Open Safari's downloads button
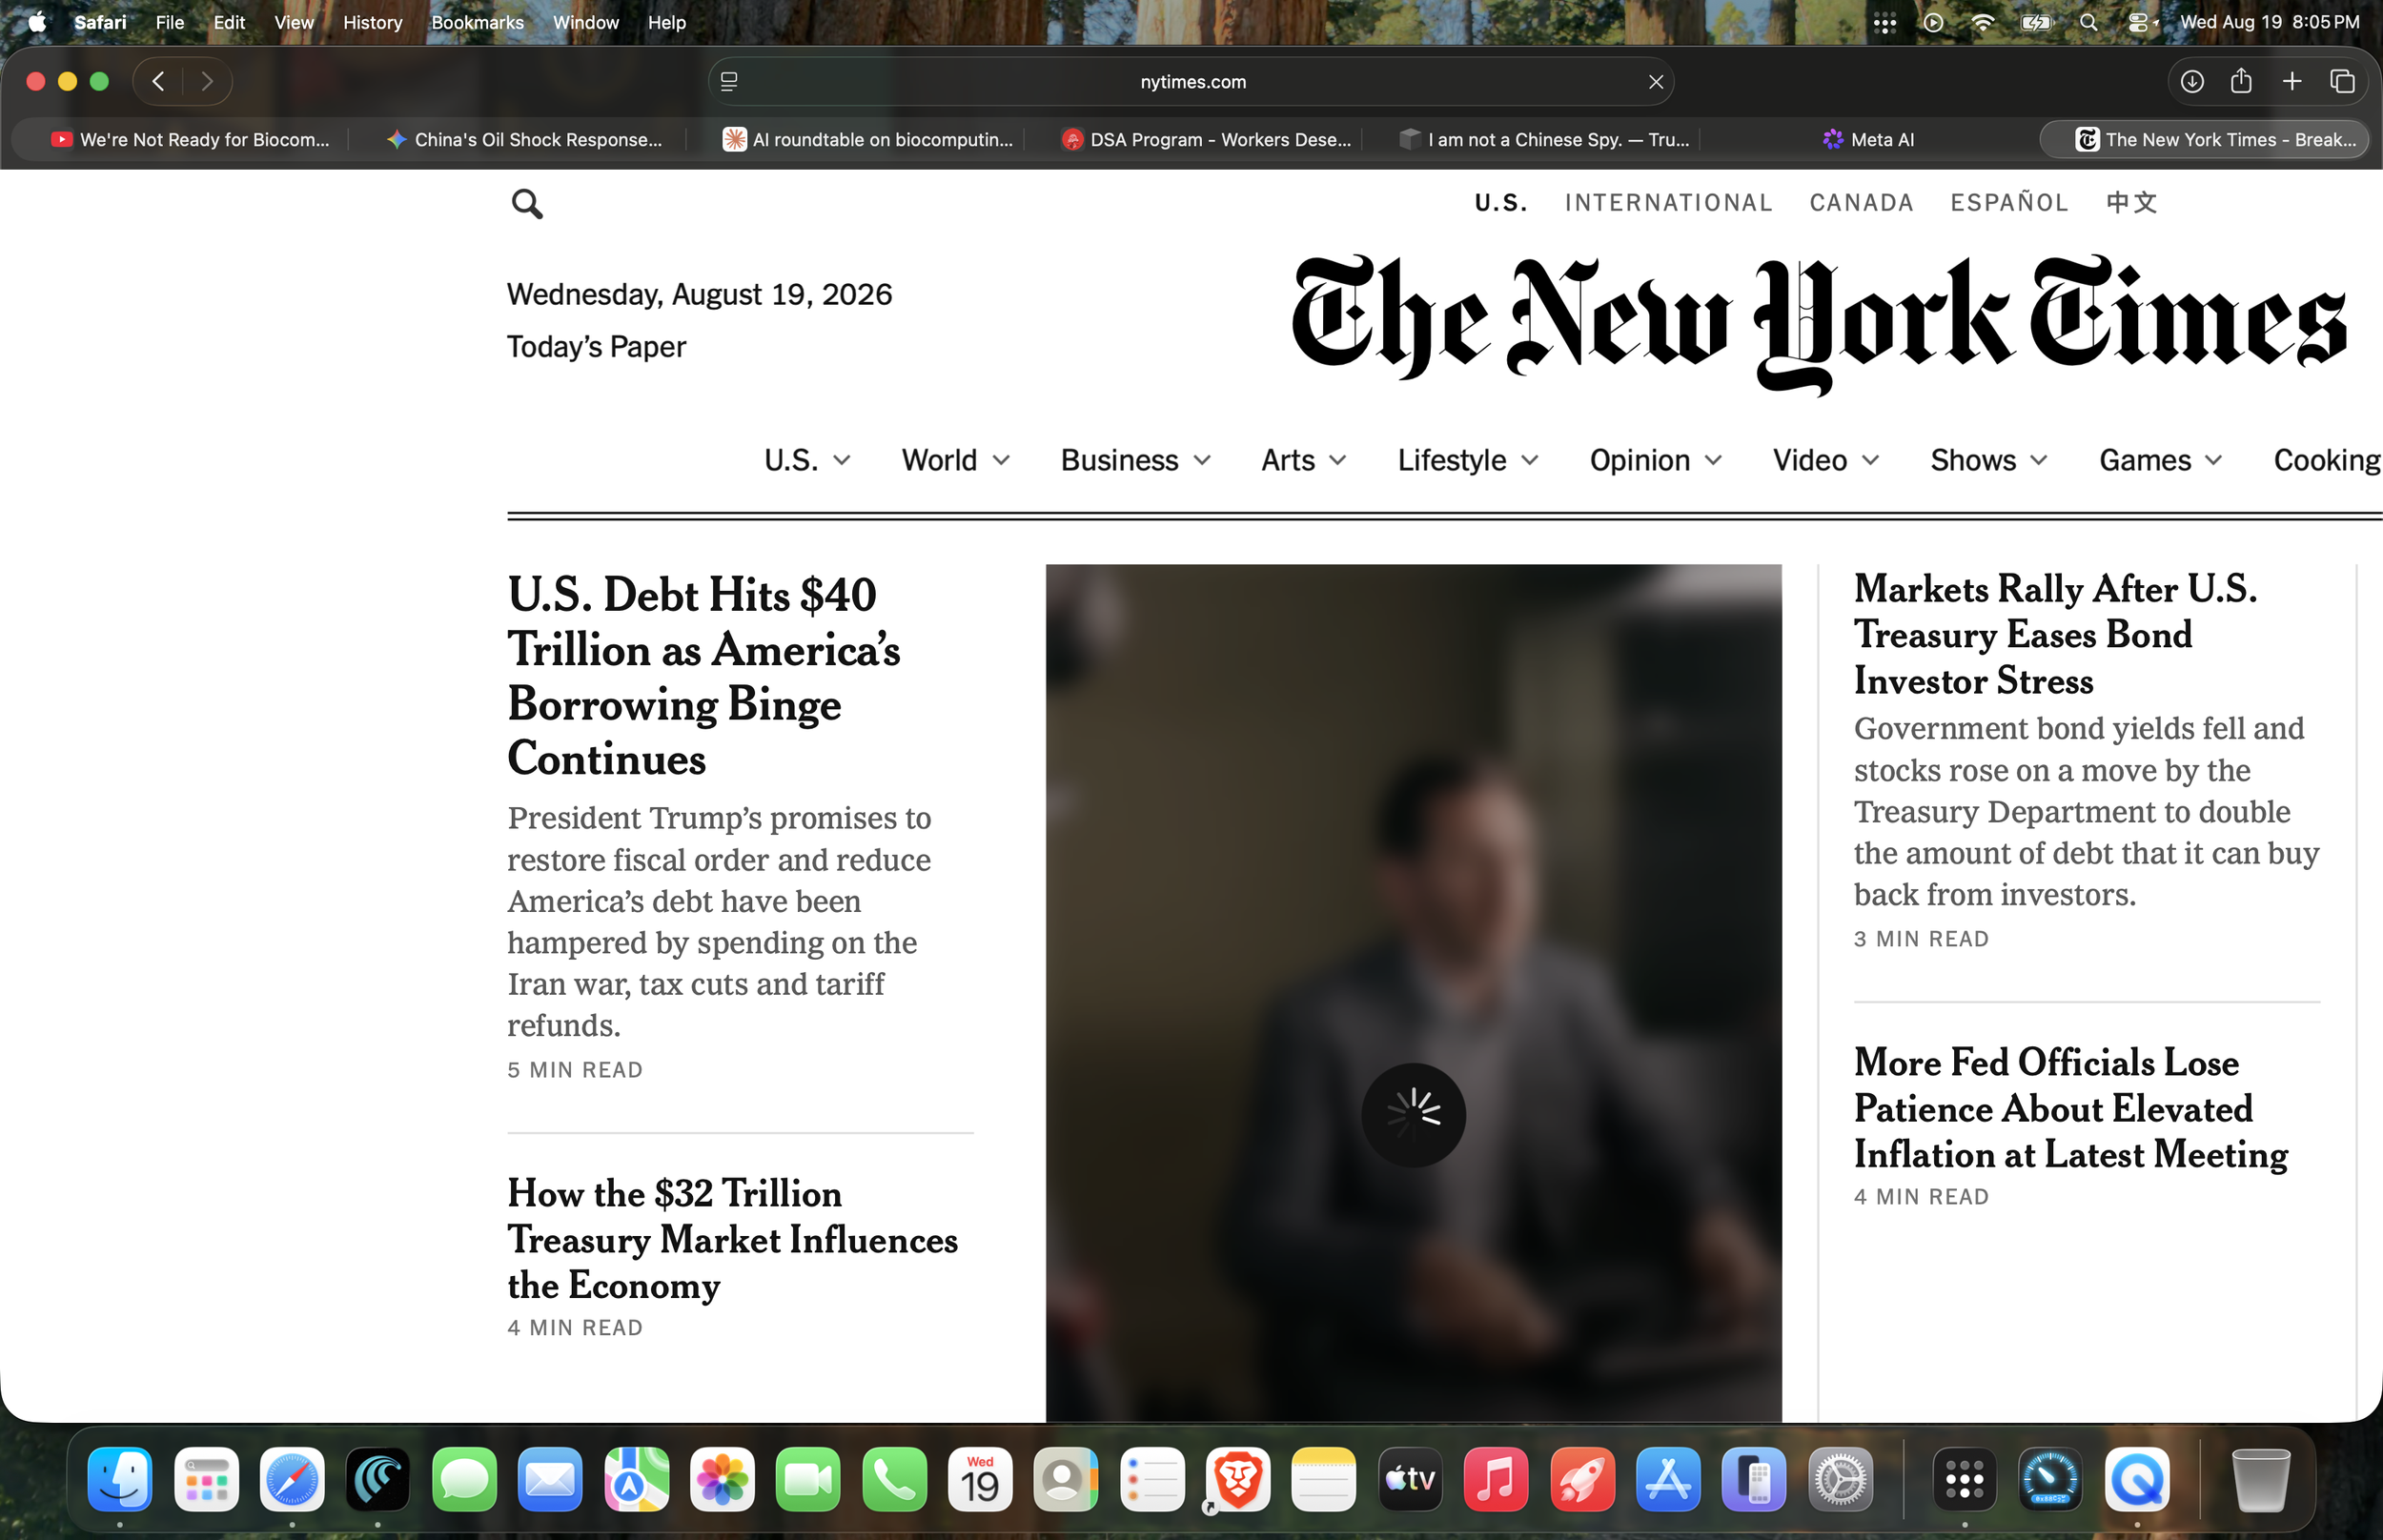Viewport: 2383px width, 1540px height. click(x=2192, y=81)
